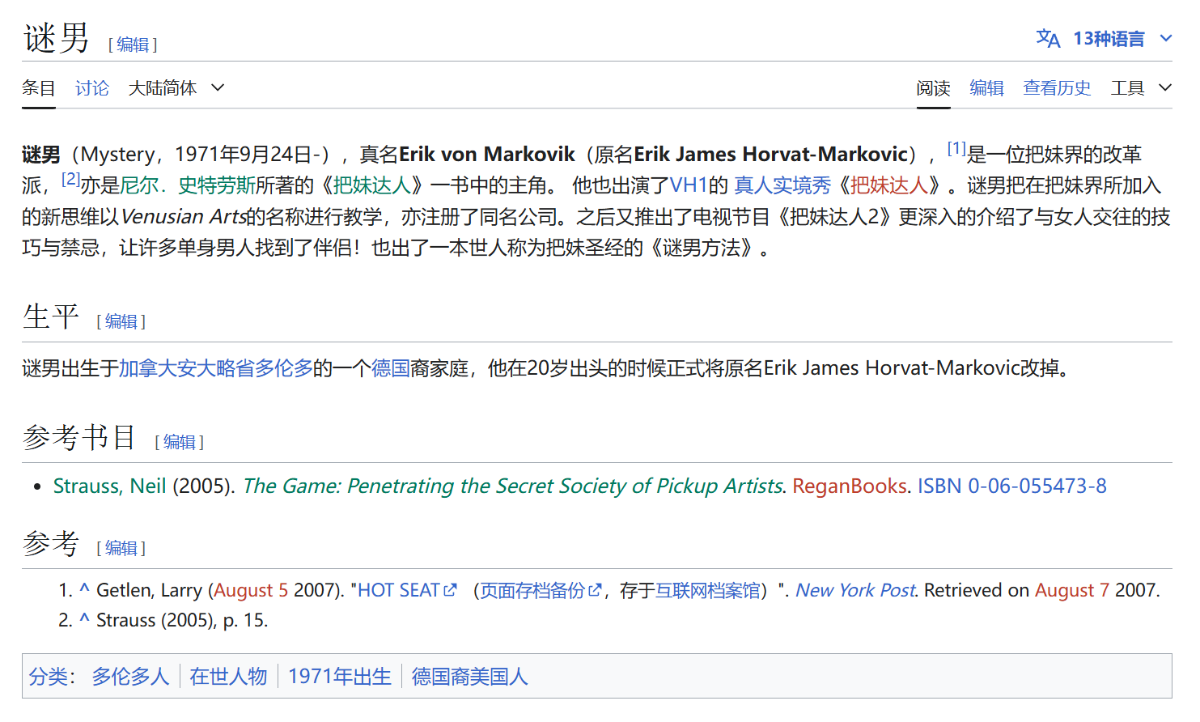
Task: Click the 参考 section heading
Action: (x=50, y=543)
